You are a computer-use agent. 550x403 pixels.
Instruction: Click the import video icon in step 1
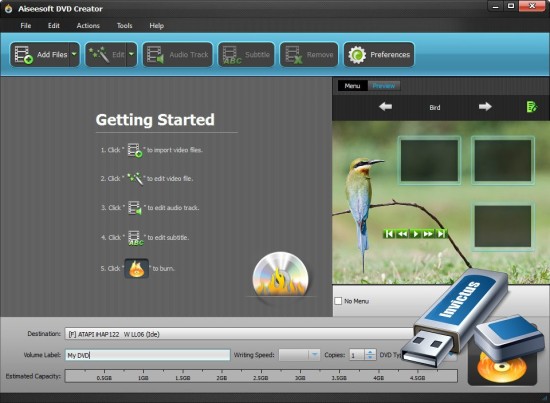click(x=135, y=150)
